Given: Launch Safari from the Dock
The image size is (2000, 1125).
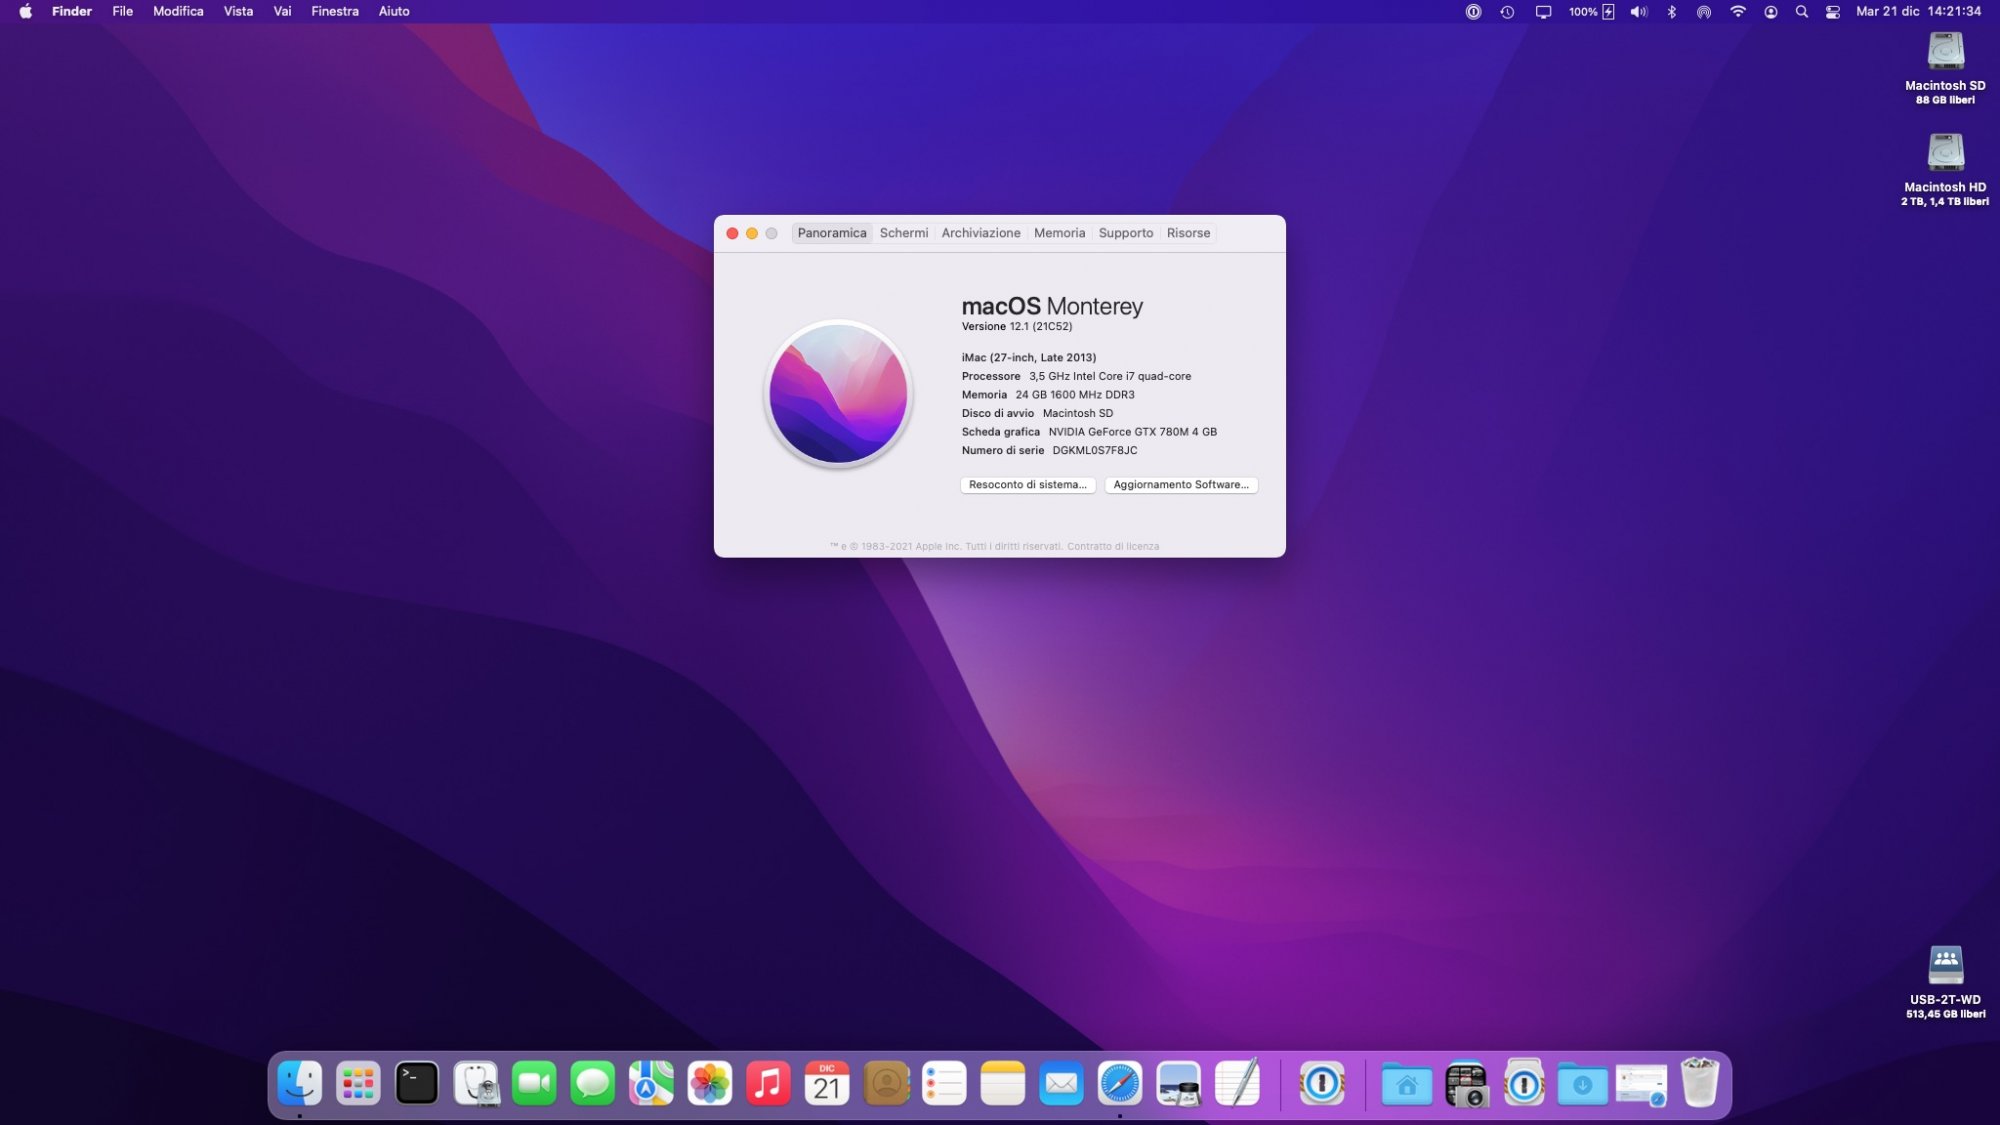Looking at the screenshot, I should pyautogui.click(x=1119, y=1084).
